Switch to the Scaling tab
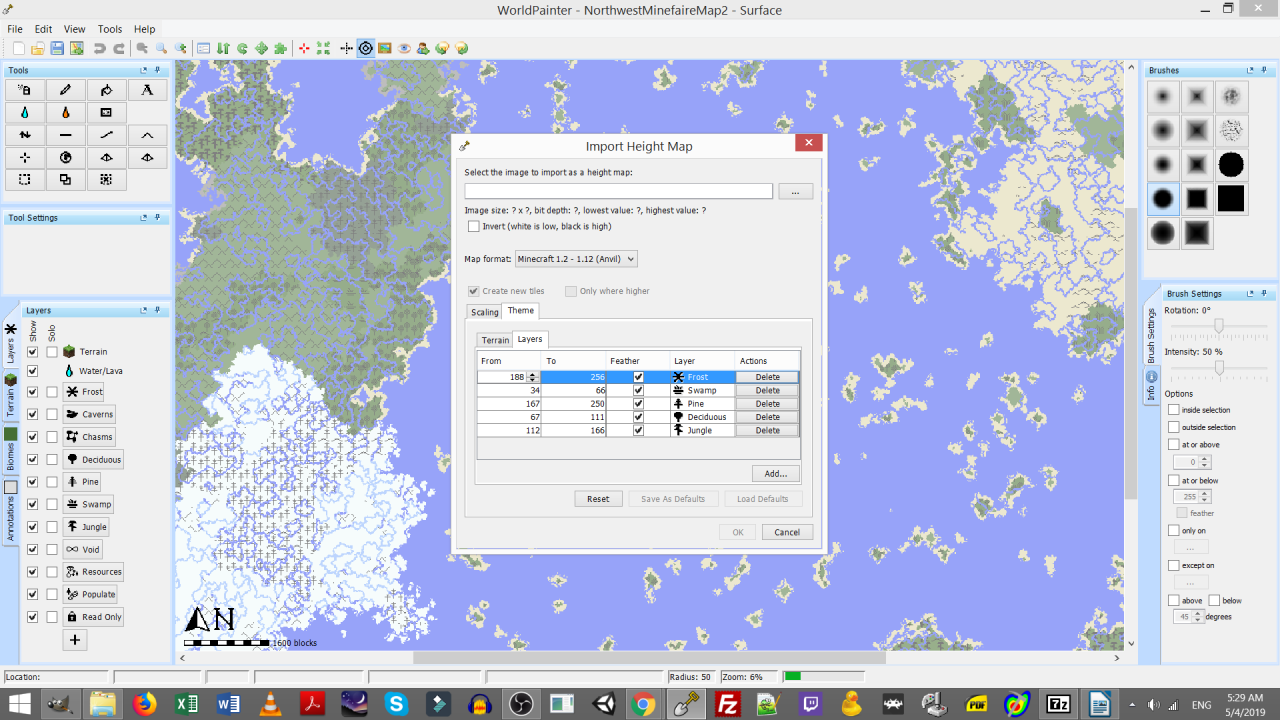The width and height of the screenshot is (1280, 720). 484,312
